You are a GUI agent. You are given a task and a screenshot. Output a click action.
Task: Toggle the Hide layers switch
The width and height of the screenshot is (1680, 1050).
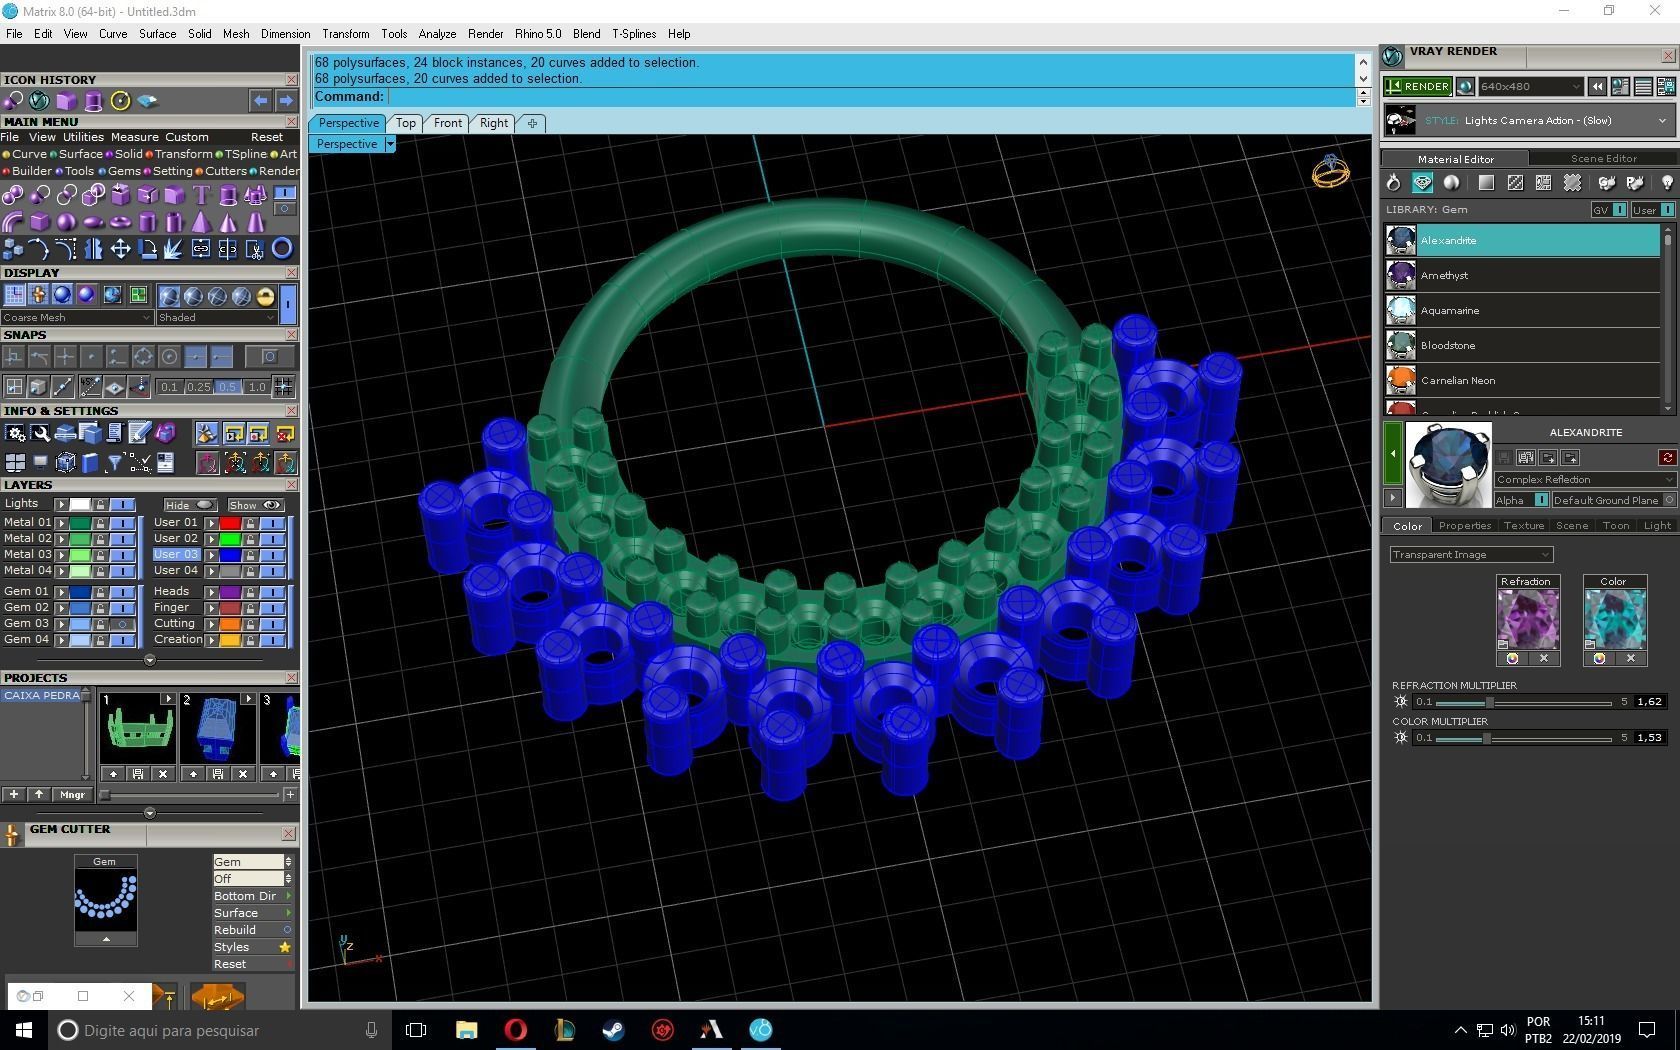(190, 505)
